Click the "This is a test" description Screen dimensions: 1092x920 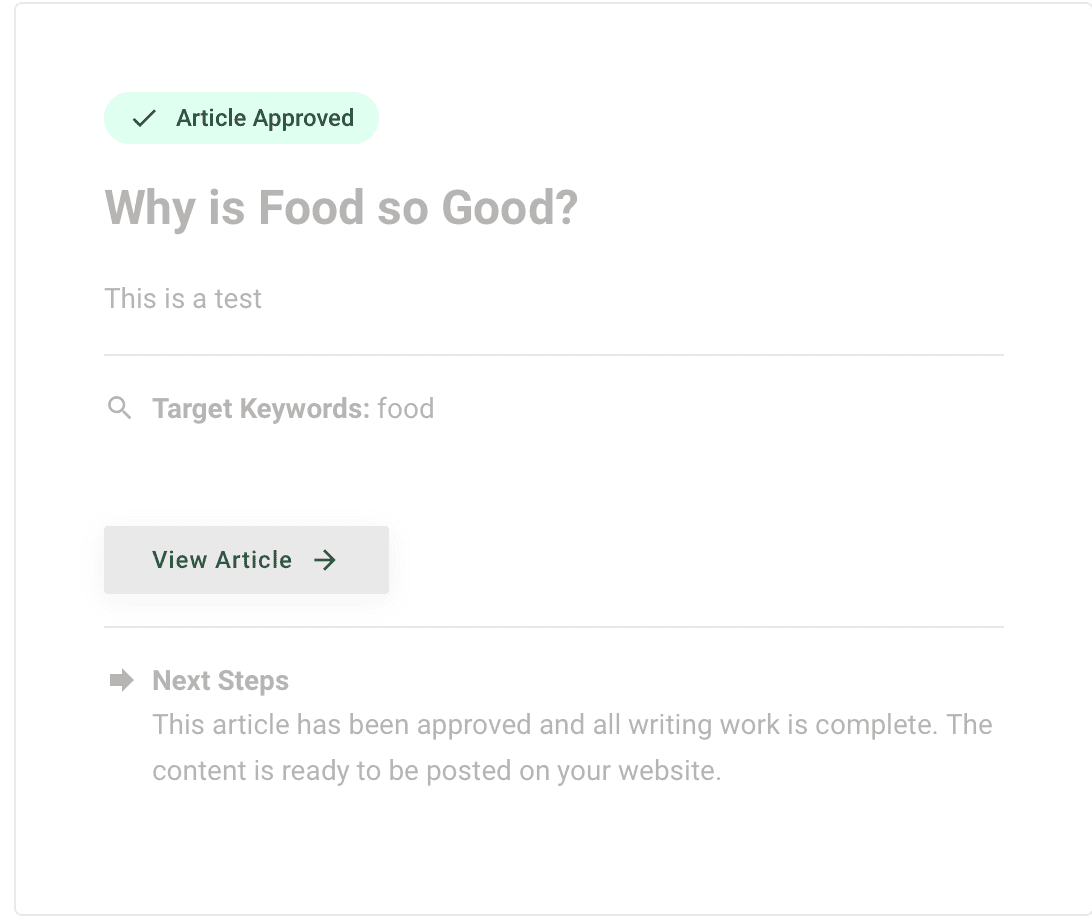tap(183, 299)
